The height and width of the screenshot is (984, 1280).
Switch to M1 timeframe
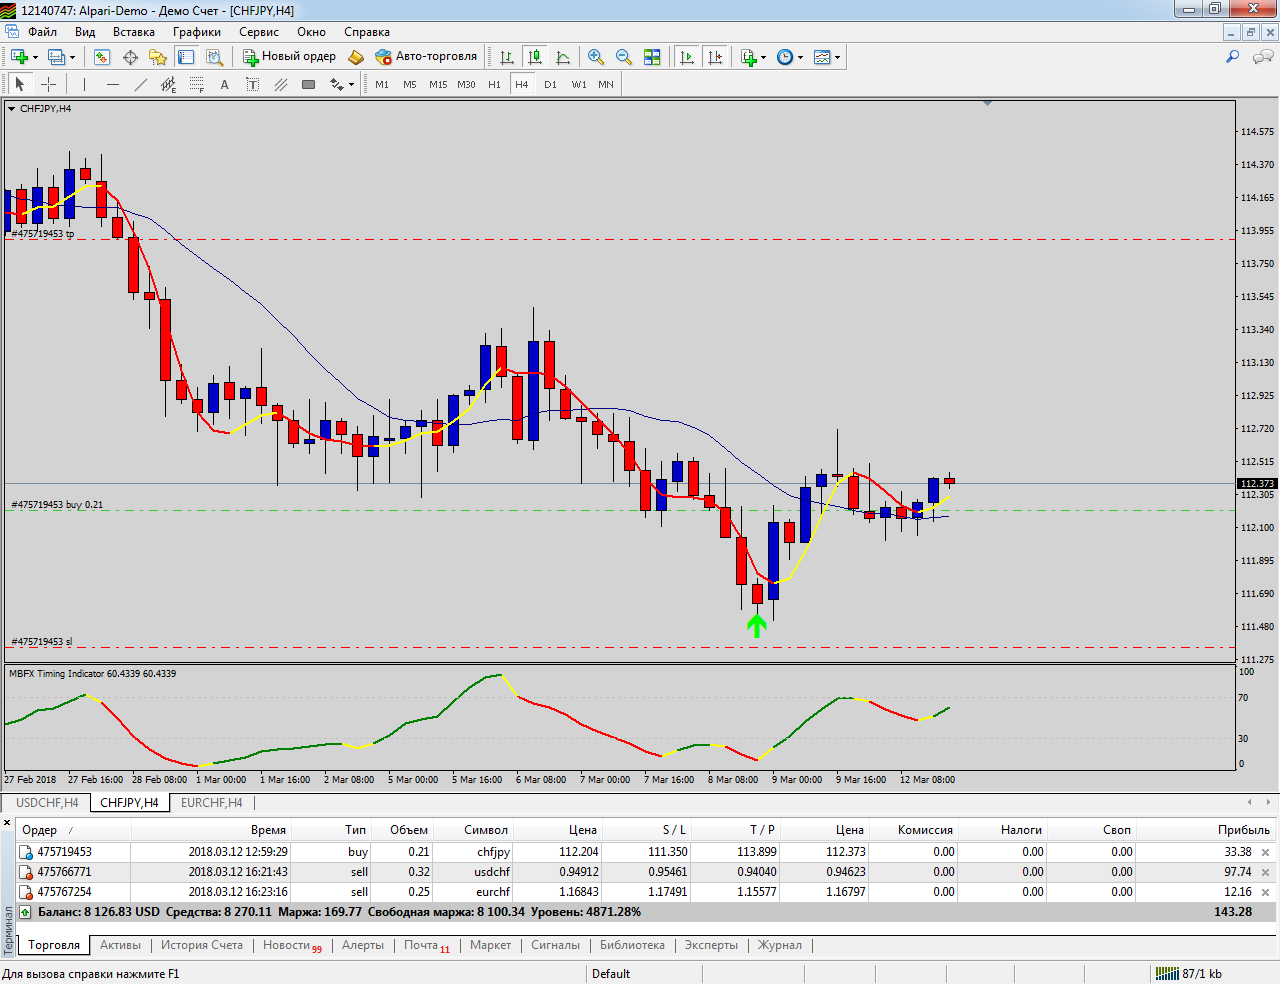point(382,85)
